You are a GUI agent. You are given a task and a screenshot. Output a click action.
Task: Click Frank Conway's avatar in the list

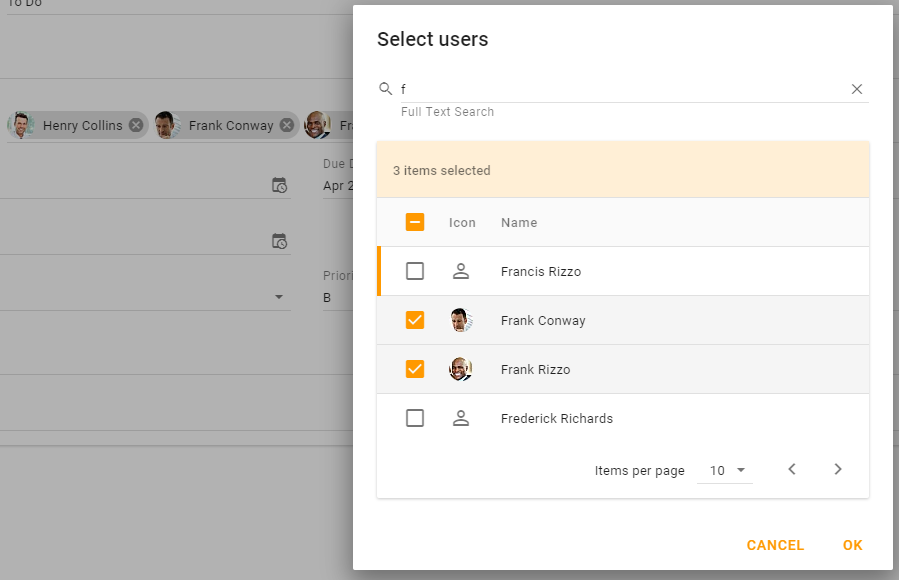pyautogui.click(x=461, y=320)
